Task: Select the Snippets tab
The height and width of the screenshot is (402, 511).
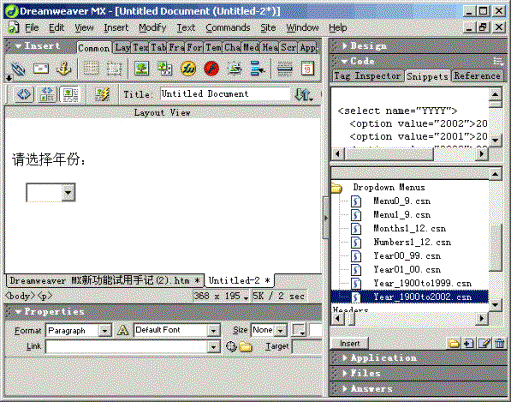Action: coord(427,76)
